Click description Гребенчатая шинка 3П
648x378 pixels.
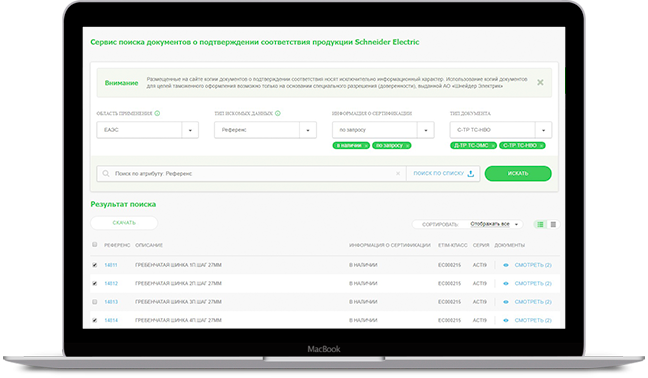178,302
